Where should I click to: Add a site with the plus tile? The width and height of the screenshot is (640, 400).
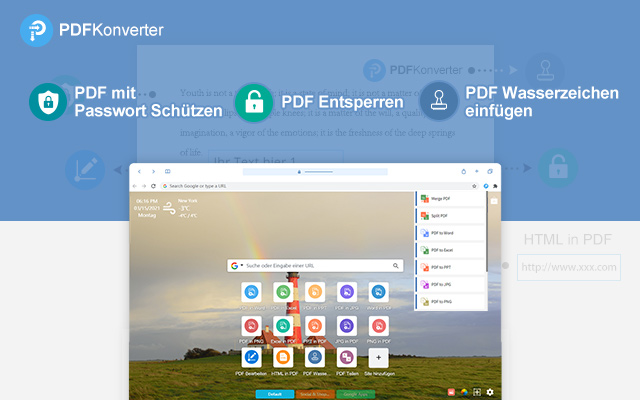click(378, 358)
